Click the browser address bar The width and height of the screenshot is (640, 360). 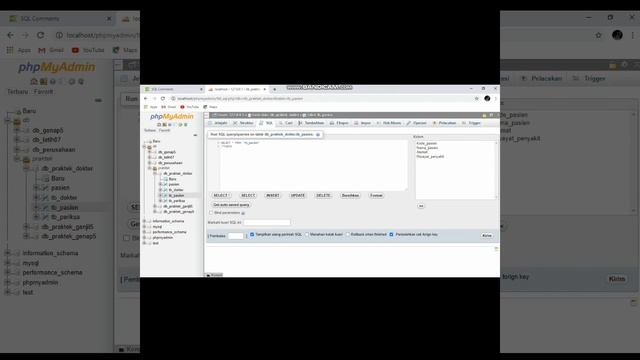(x=322, y=98)
